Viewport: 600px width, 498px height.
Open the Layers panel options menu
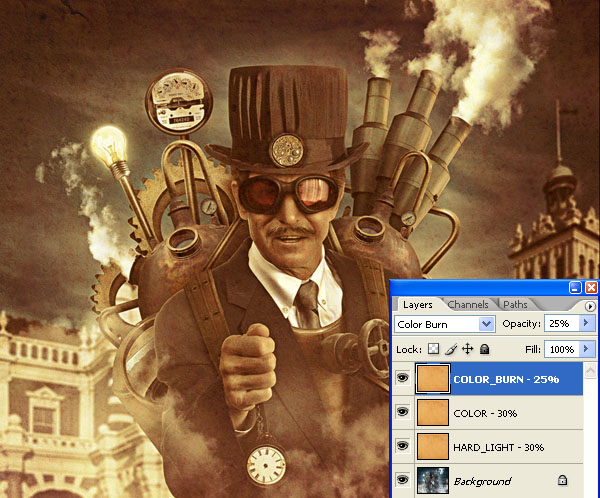590,306
